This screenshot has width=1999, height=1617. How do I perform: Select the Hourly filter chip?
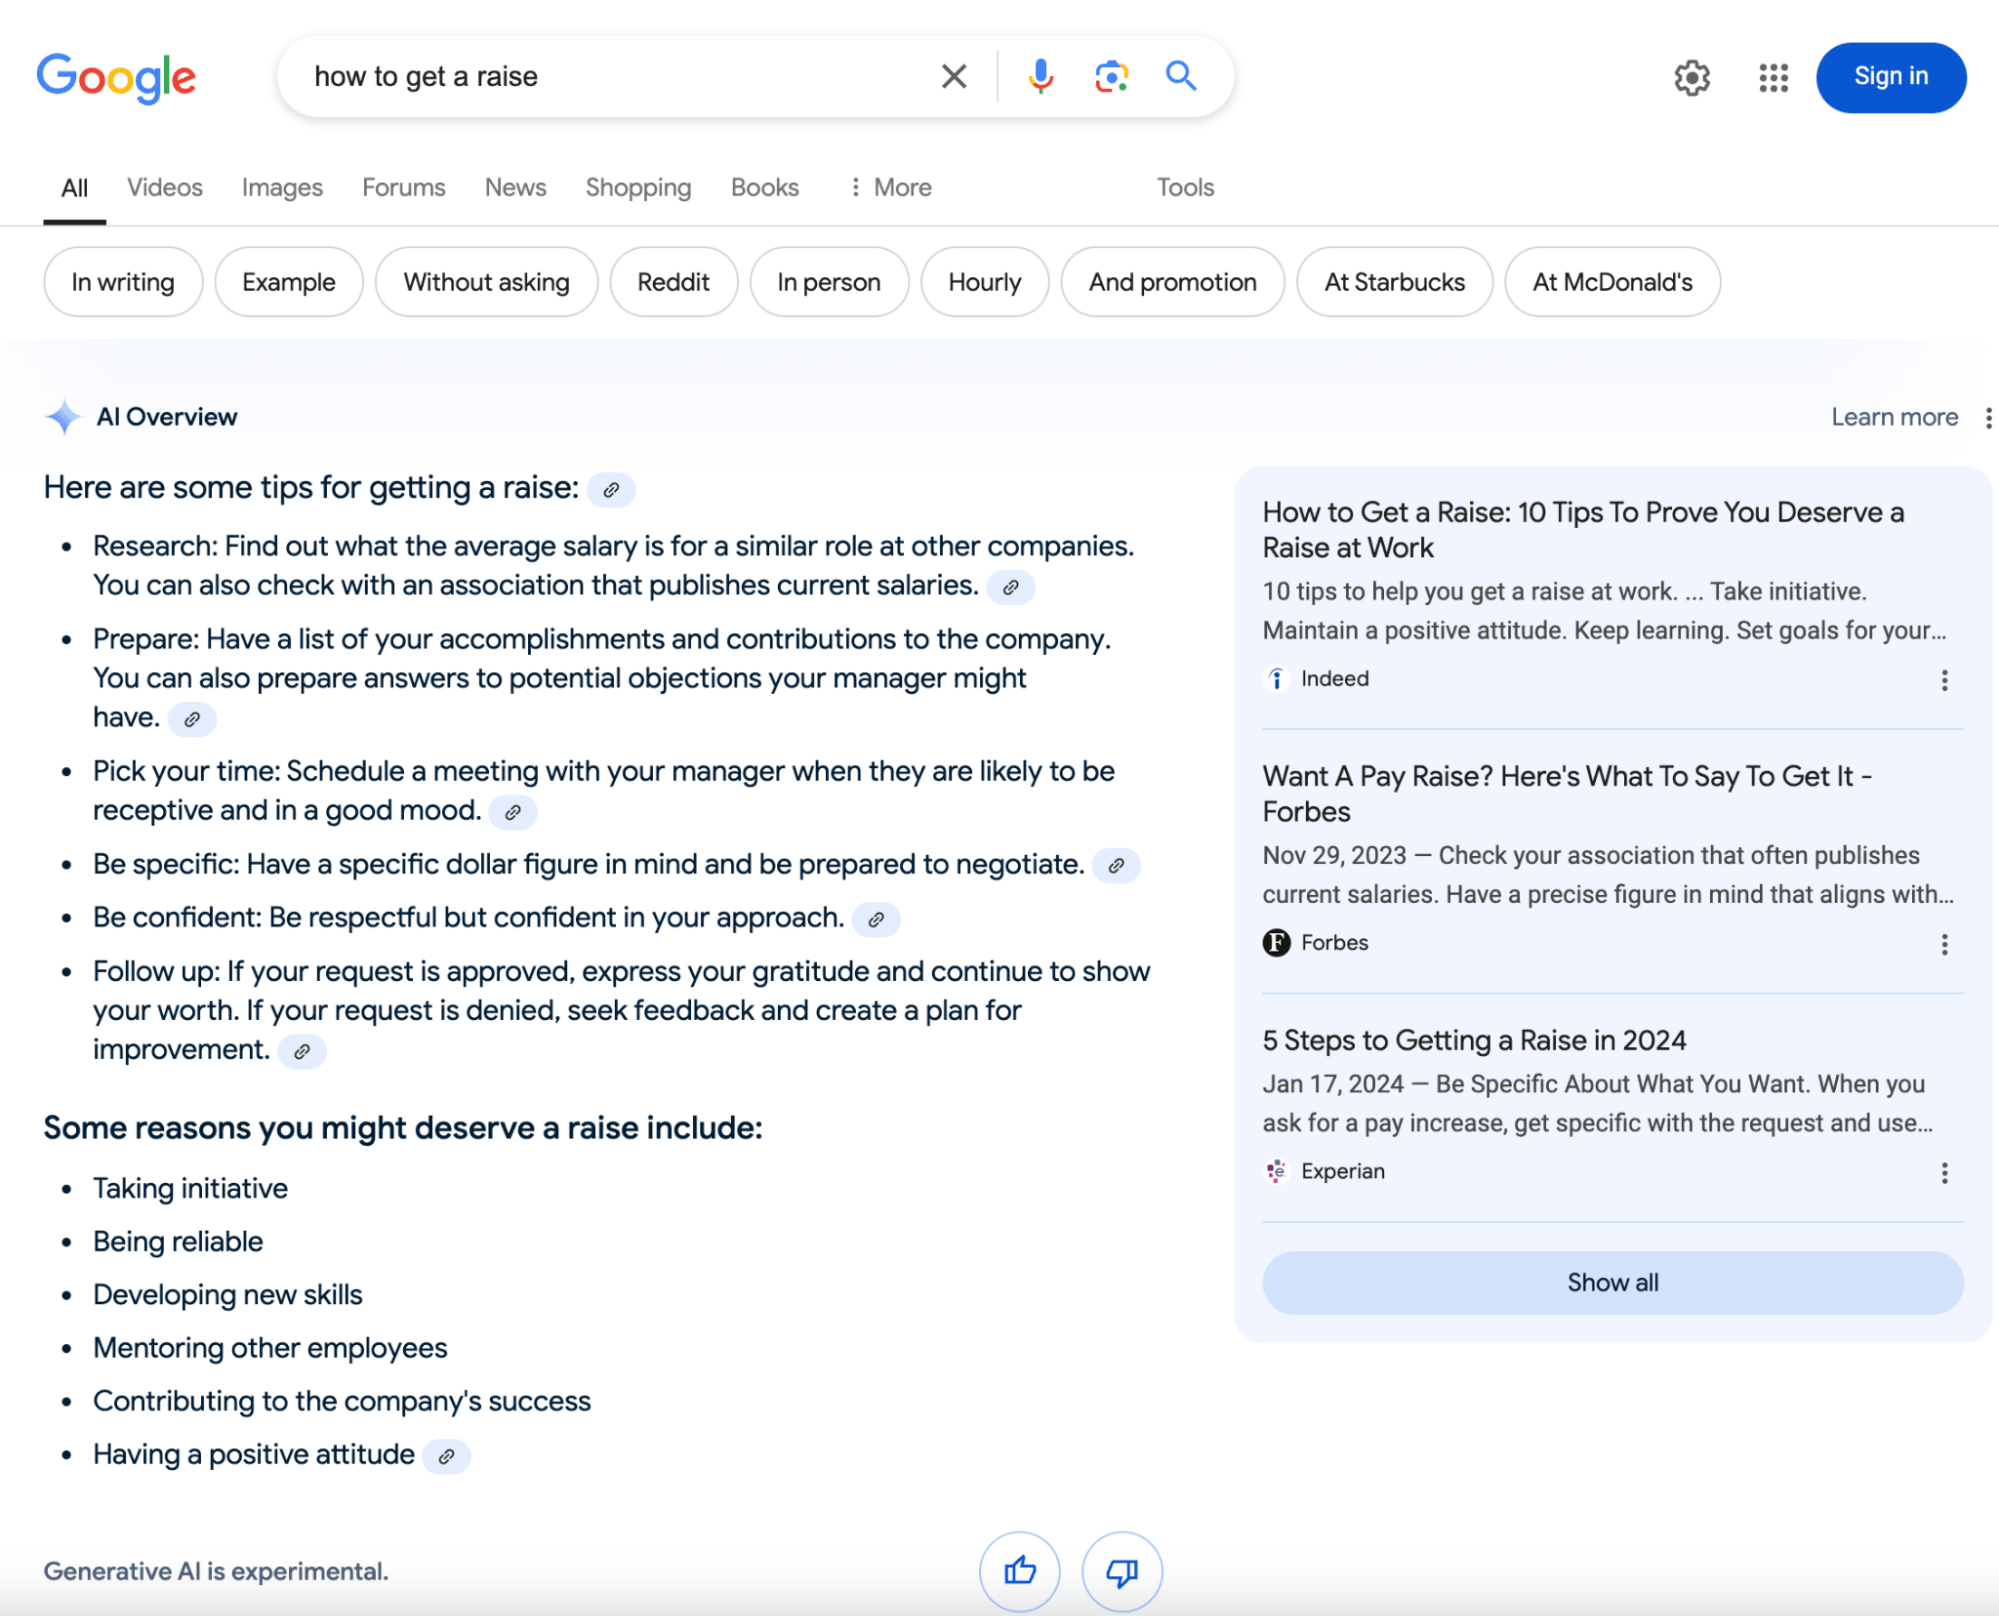click(985, 280)
